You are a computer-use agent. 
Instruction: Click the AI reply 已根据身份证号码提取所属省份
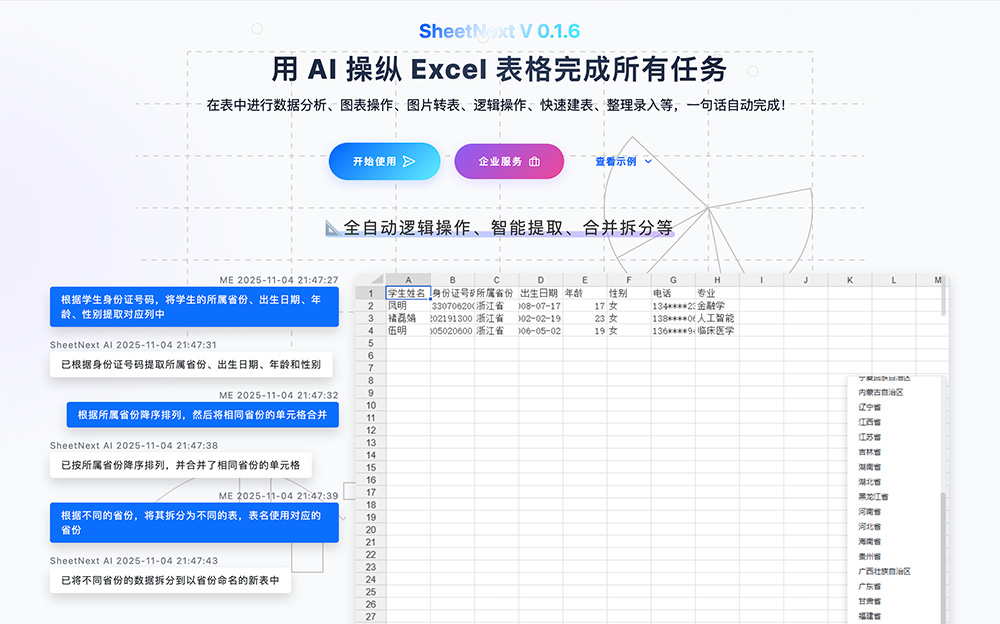191,364
